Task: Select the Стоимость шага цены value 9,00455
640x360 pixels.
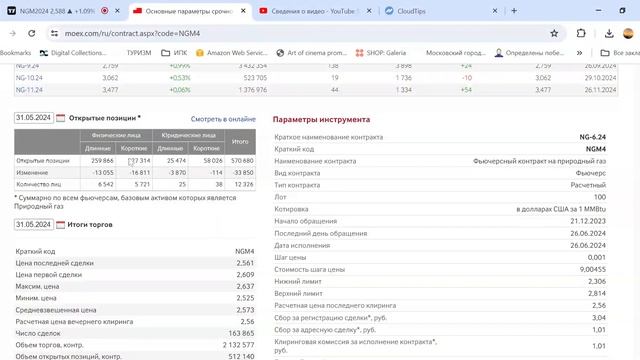Action: 593,269
